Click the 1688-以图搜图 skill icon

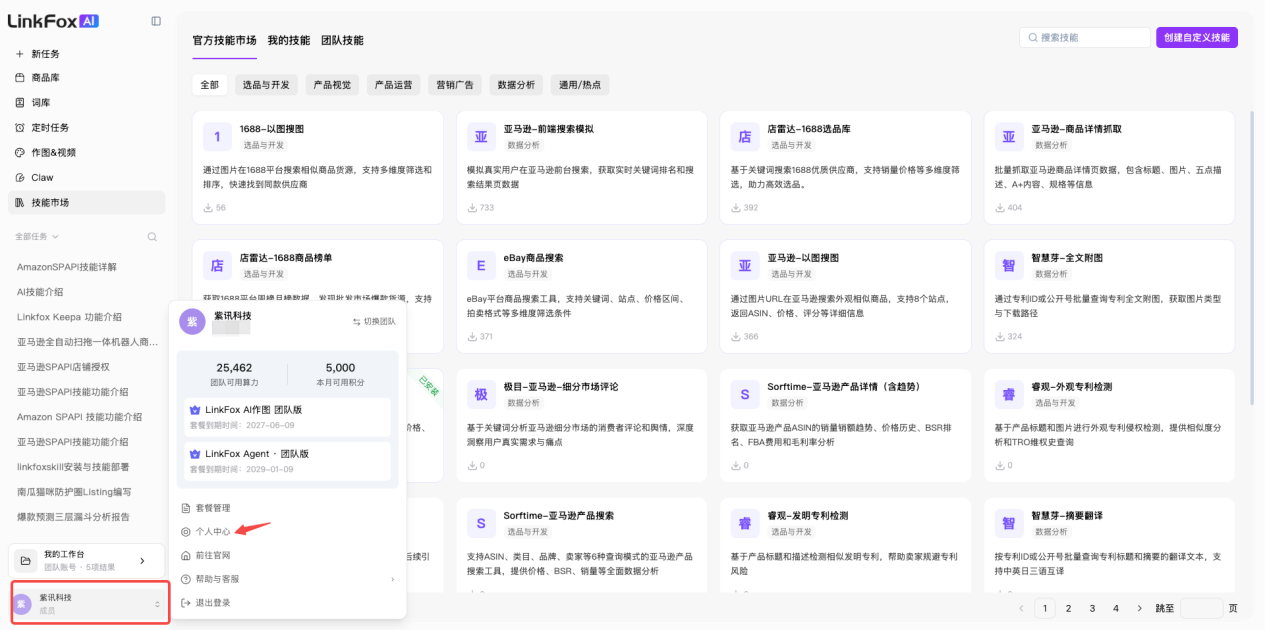coord(217,137)
